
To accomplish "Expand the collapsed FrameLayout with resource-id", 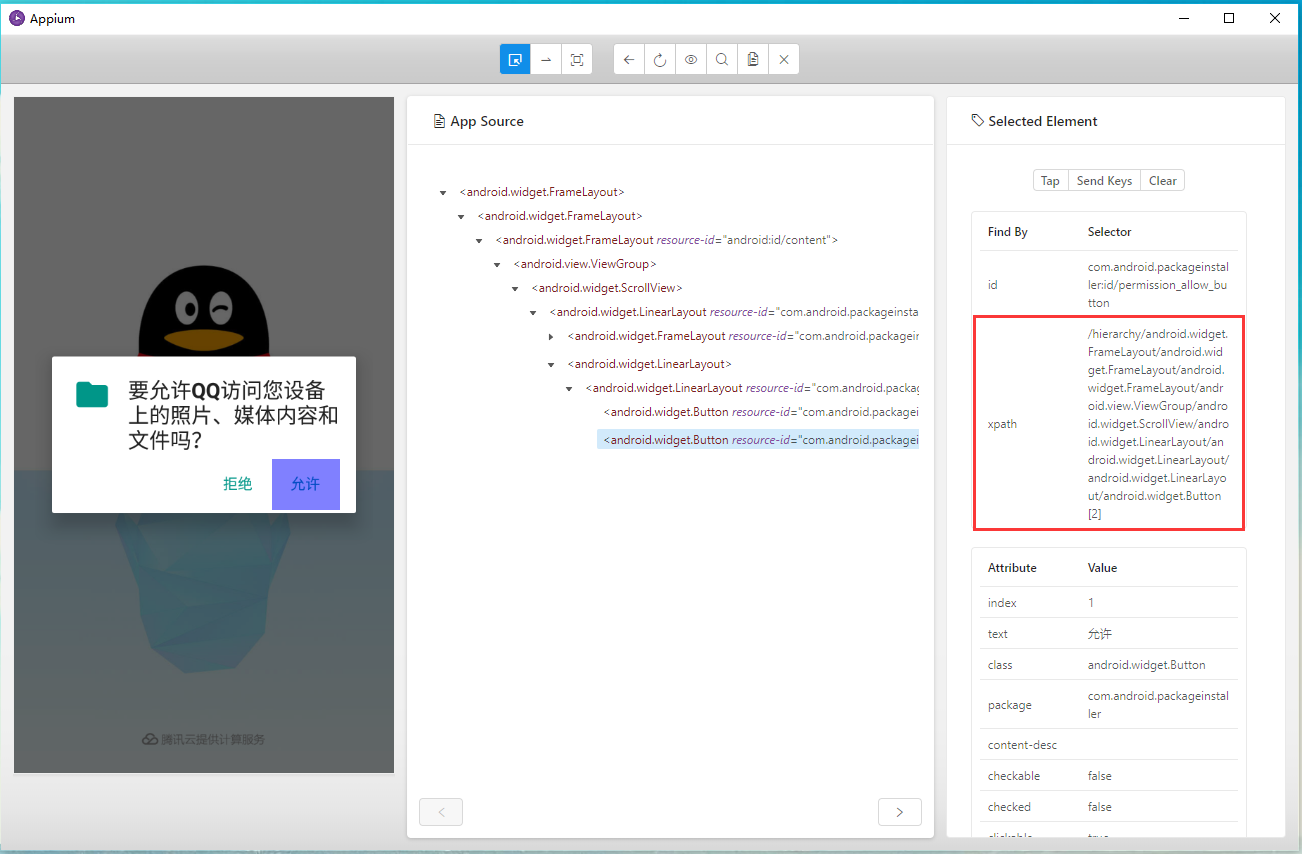I will click(551, 337).
